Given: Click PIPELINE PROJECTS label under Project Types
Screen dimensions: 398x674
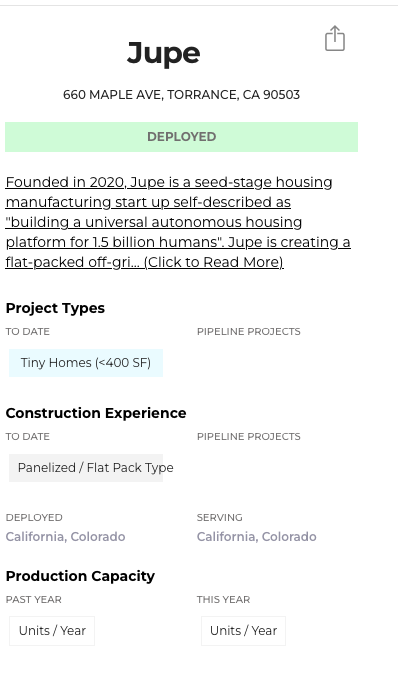Looking at the screenshot, I should pyautogui.click(x=248, y=331).
